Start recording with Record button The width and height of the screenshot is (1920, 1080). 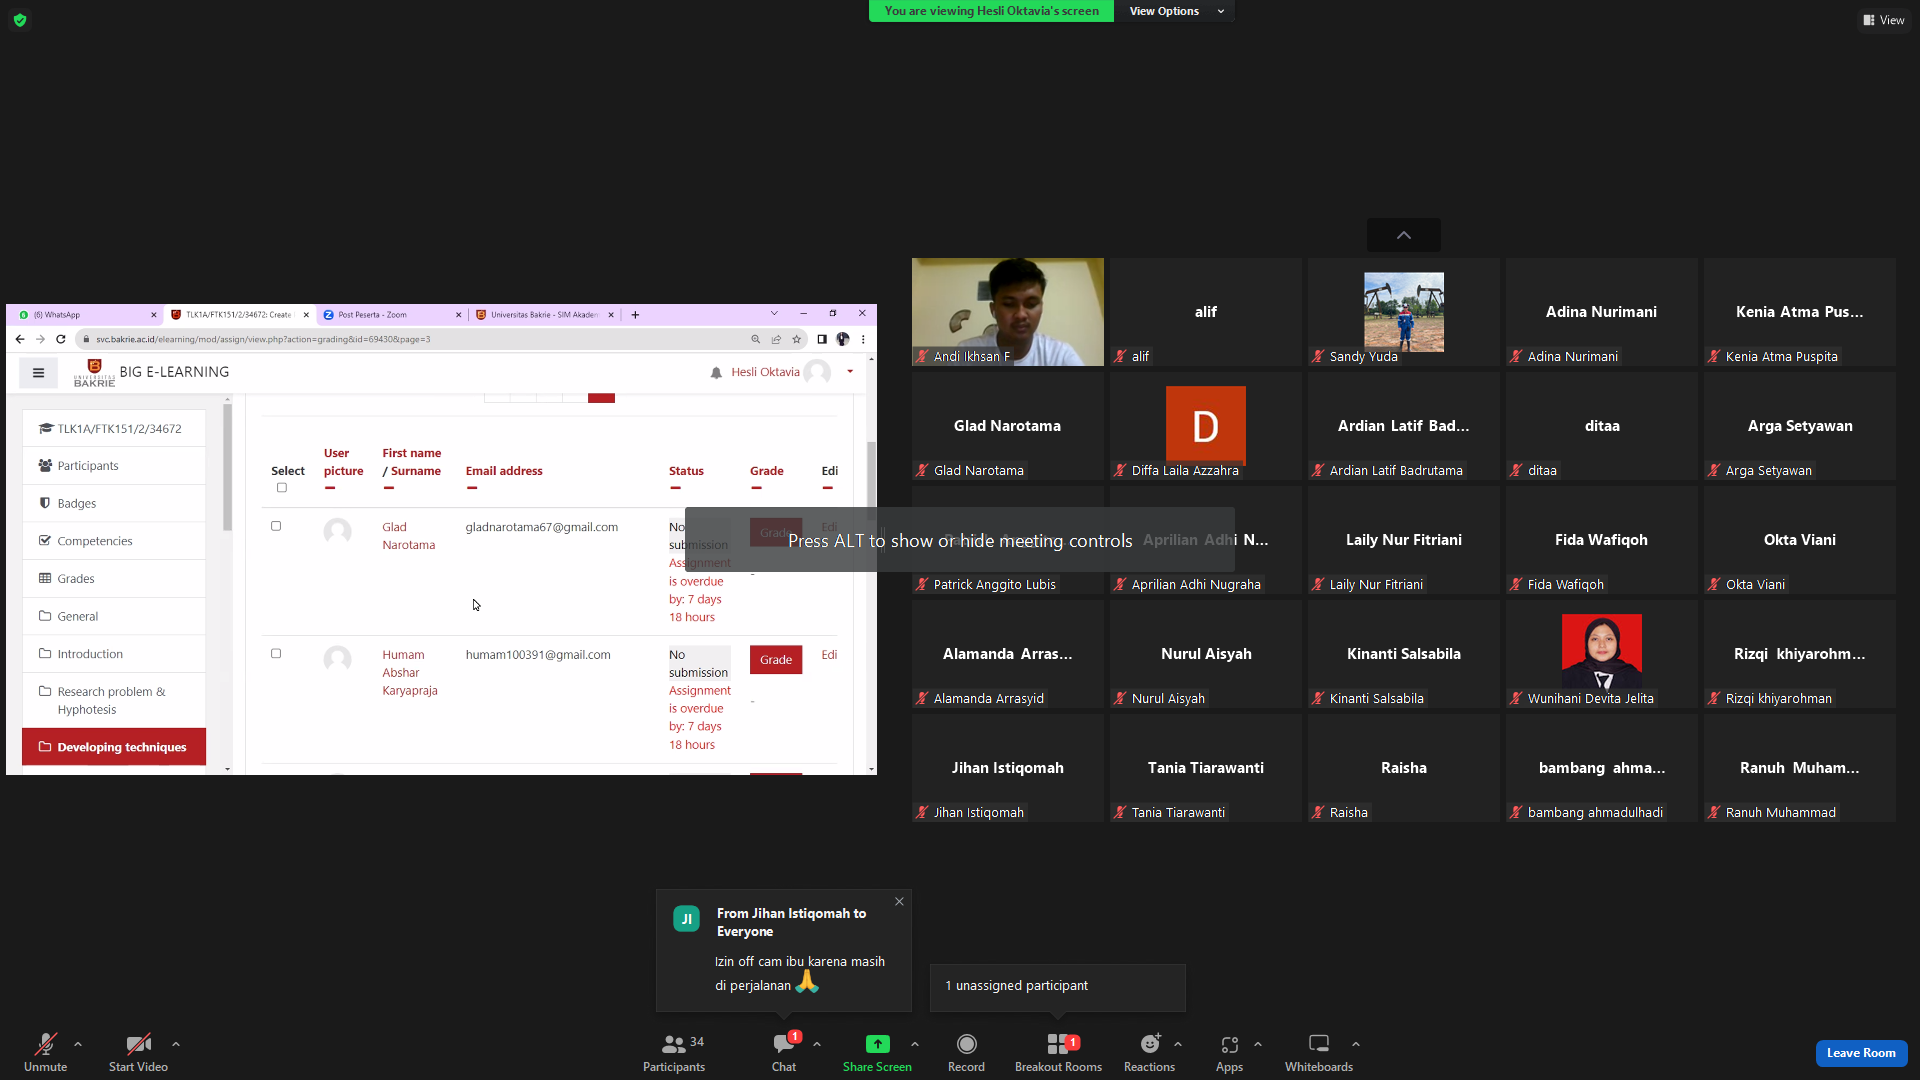966,1052
